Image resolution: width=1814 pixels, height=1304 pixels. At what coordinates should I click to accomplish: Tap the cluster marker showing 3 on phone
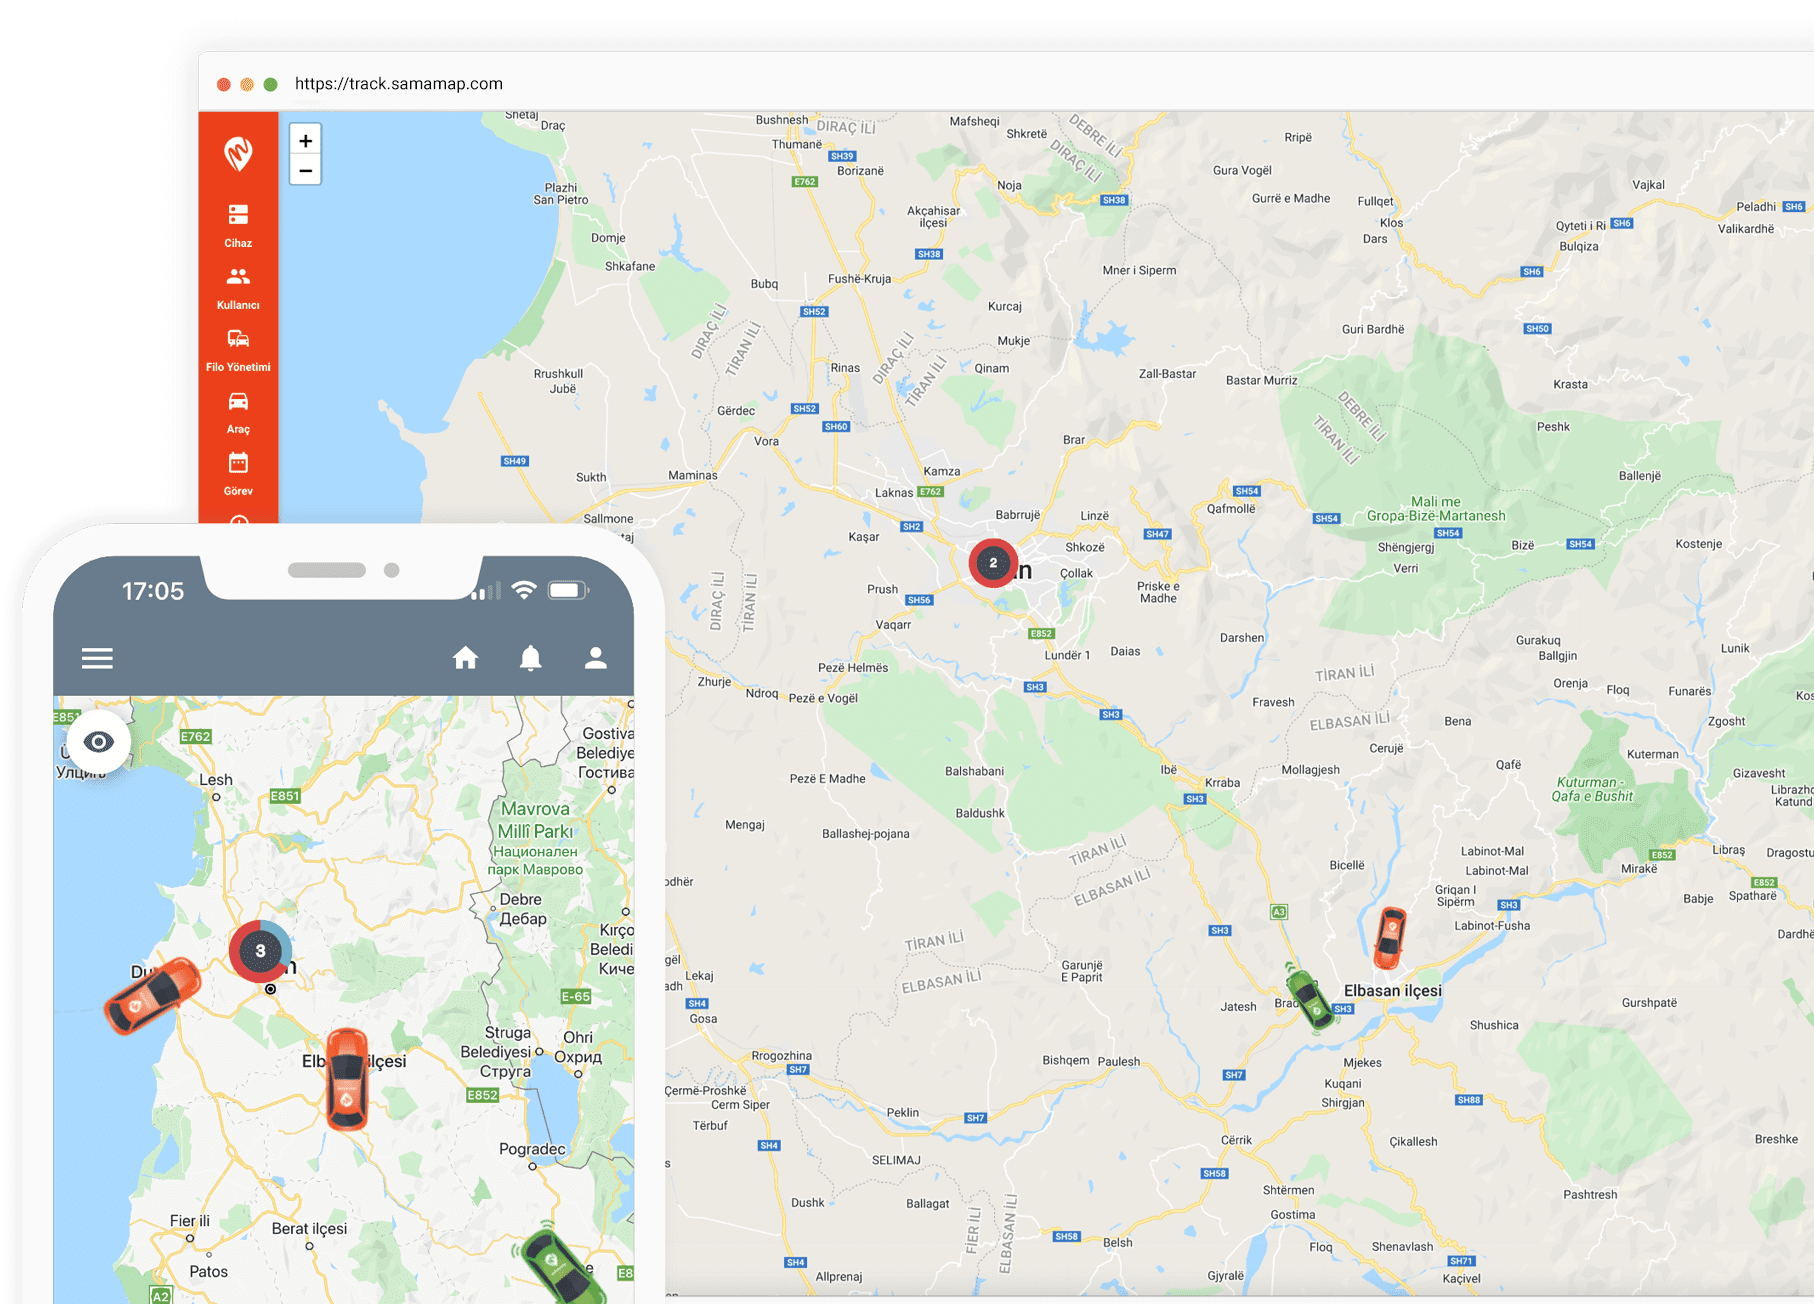coord(260,951)
